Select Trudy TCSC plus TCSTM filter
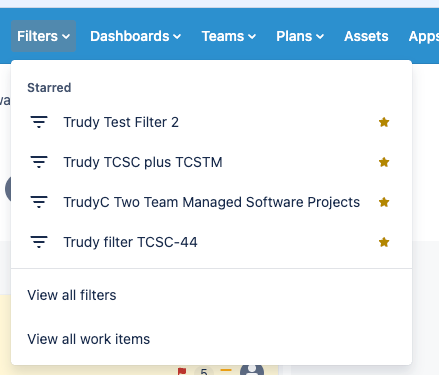This screenshot has height=375, width=439. [x=143, y=162]
